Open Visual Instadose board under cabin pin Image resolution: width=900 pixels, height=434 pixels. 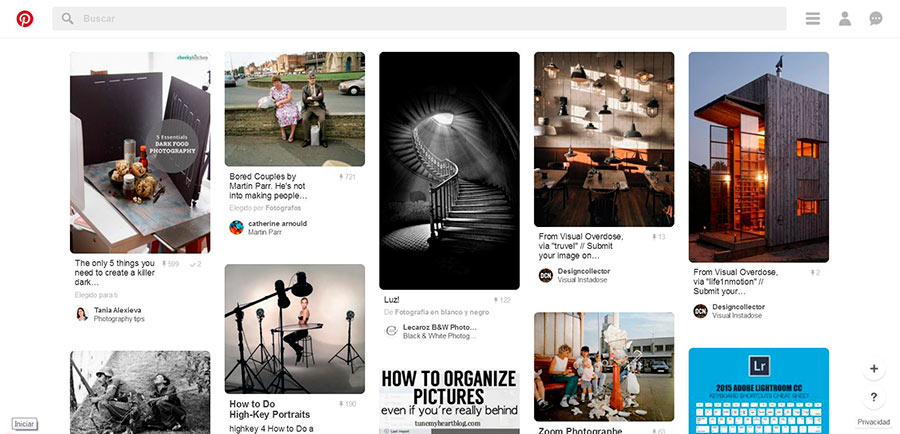click(738, 316)
